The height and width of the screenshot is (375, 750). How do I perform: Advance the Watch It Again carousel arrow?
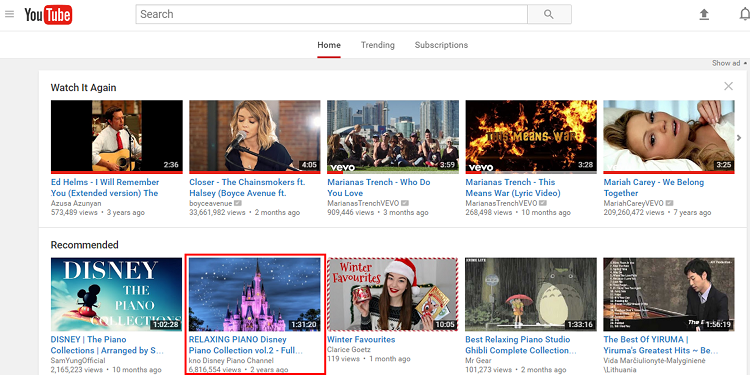[739, 138]
